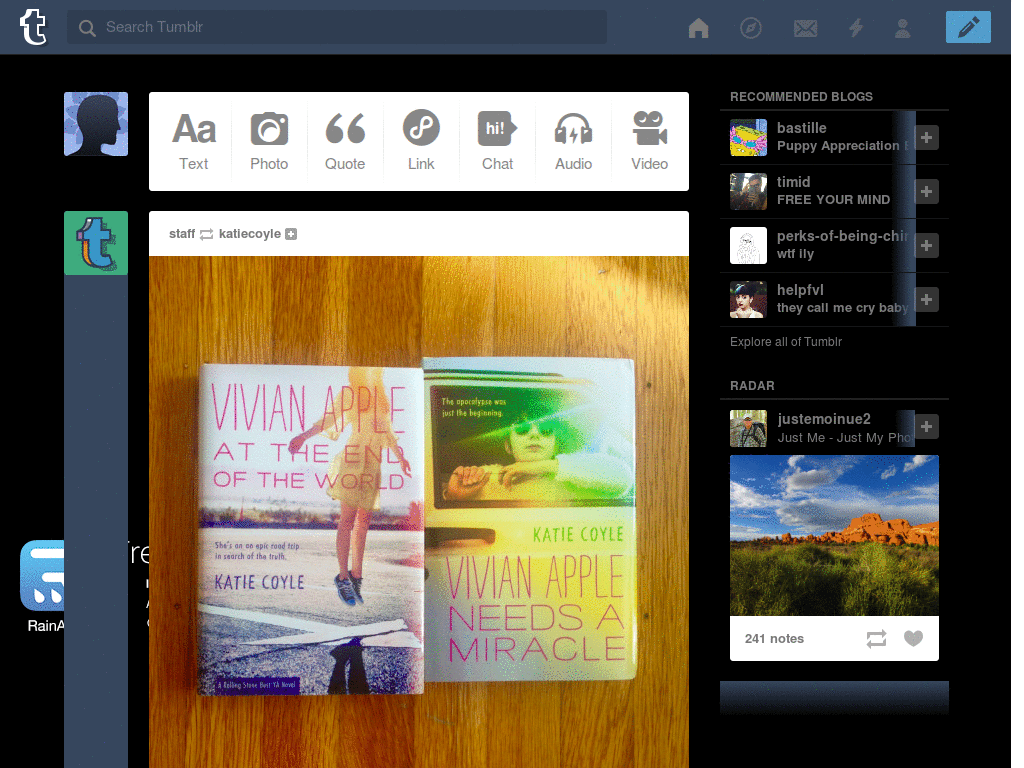Screen dimensions: 1024x768
Task: View the 241 notes on radar post
Action: pos(774,639)
